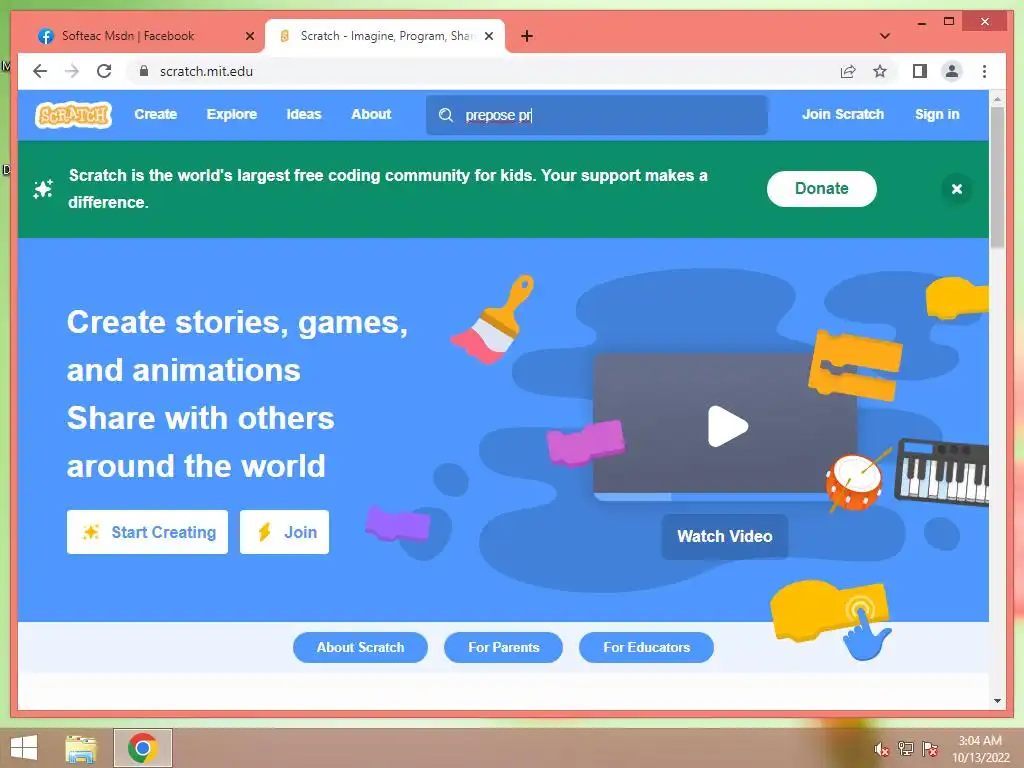Click the share page icon in address bar
This screenshot has height=768, width=1024.
(848, 71)
